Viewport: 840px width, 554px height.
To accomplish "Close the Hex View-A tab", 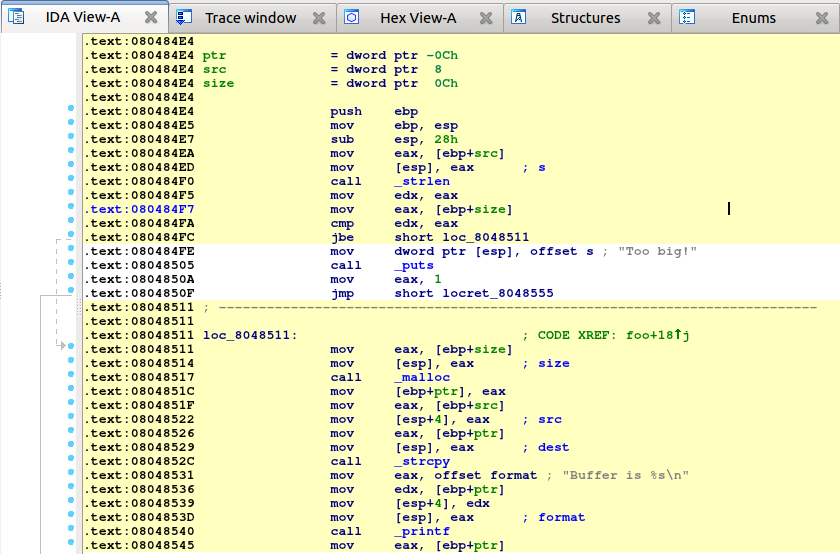I will pyautogui.click(x=486, y=18).
